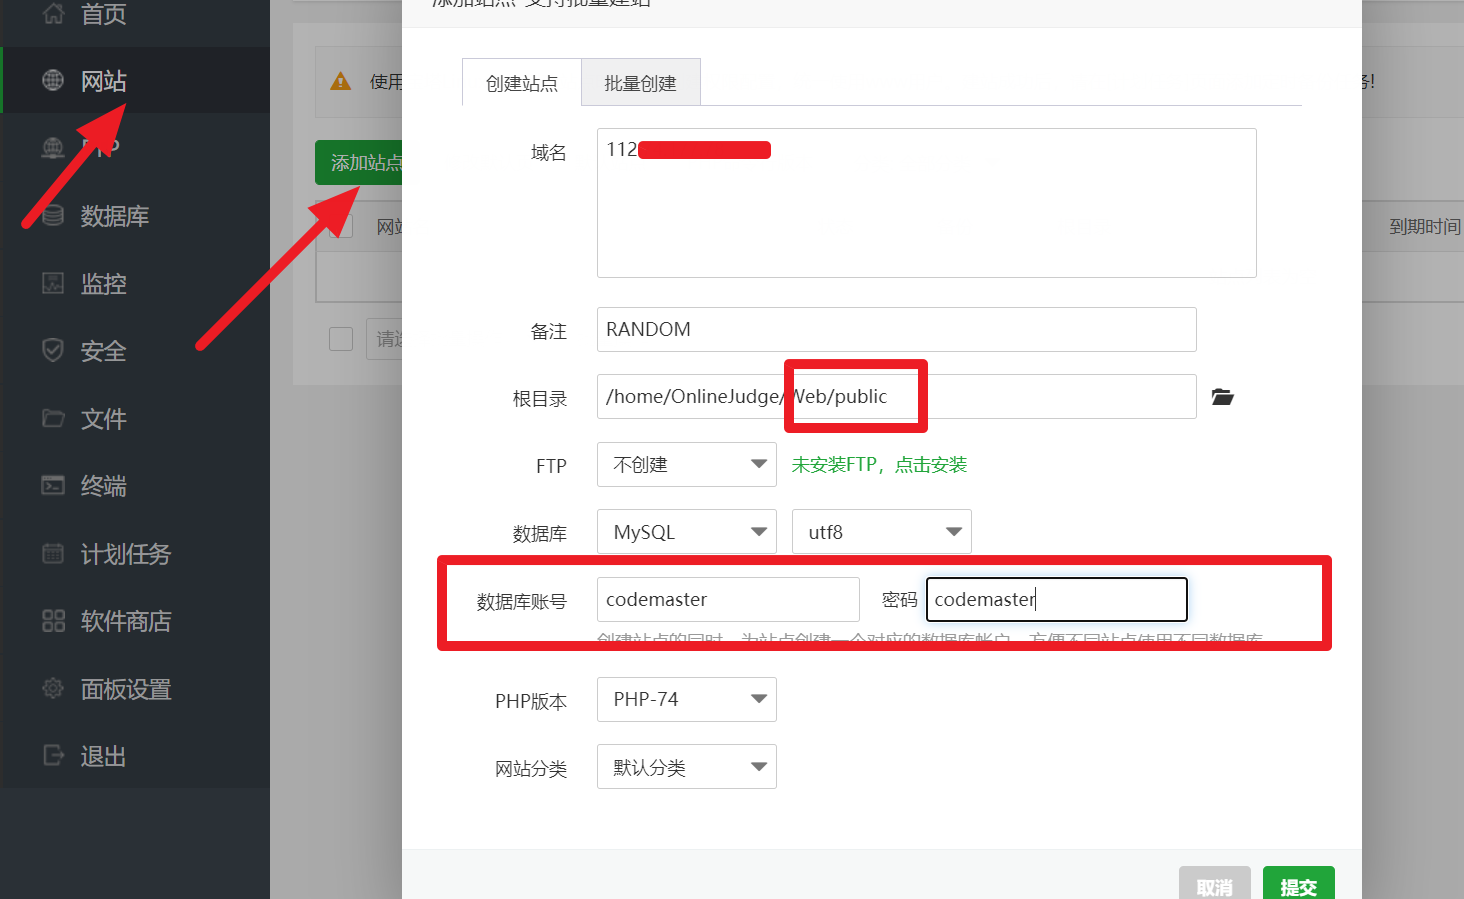The image size is (1464, 899).
Task: Click the folder browse icon beside root directory
Action: pyautogui.click(x=1222, y=397)
